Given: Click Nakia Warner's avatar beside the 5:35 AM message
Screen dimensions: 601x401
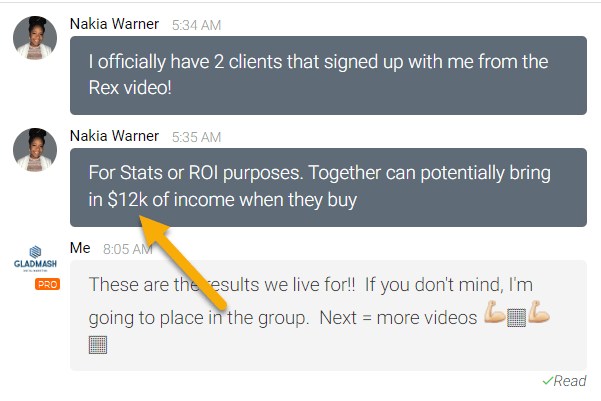Looking at the screenshot, I should point(35,150).
